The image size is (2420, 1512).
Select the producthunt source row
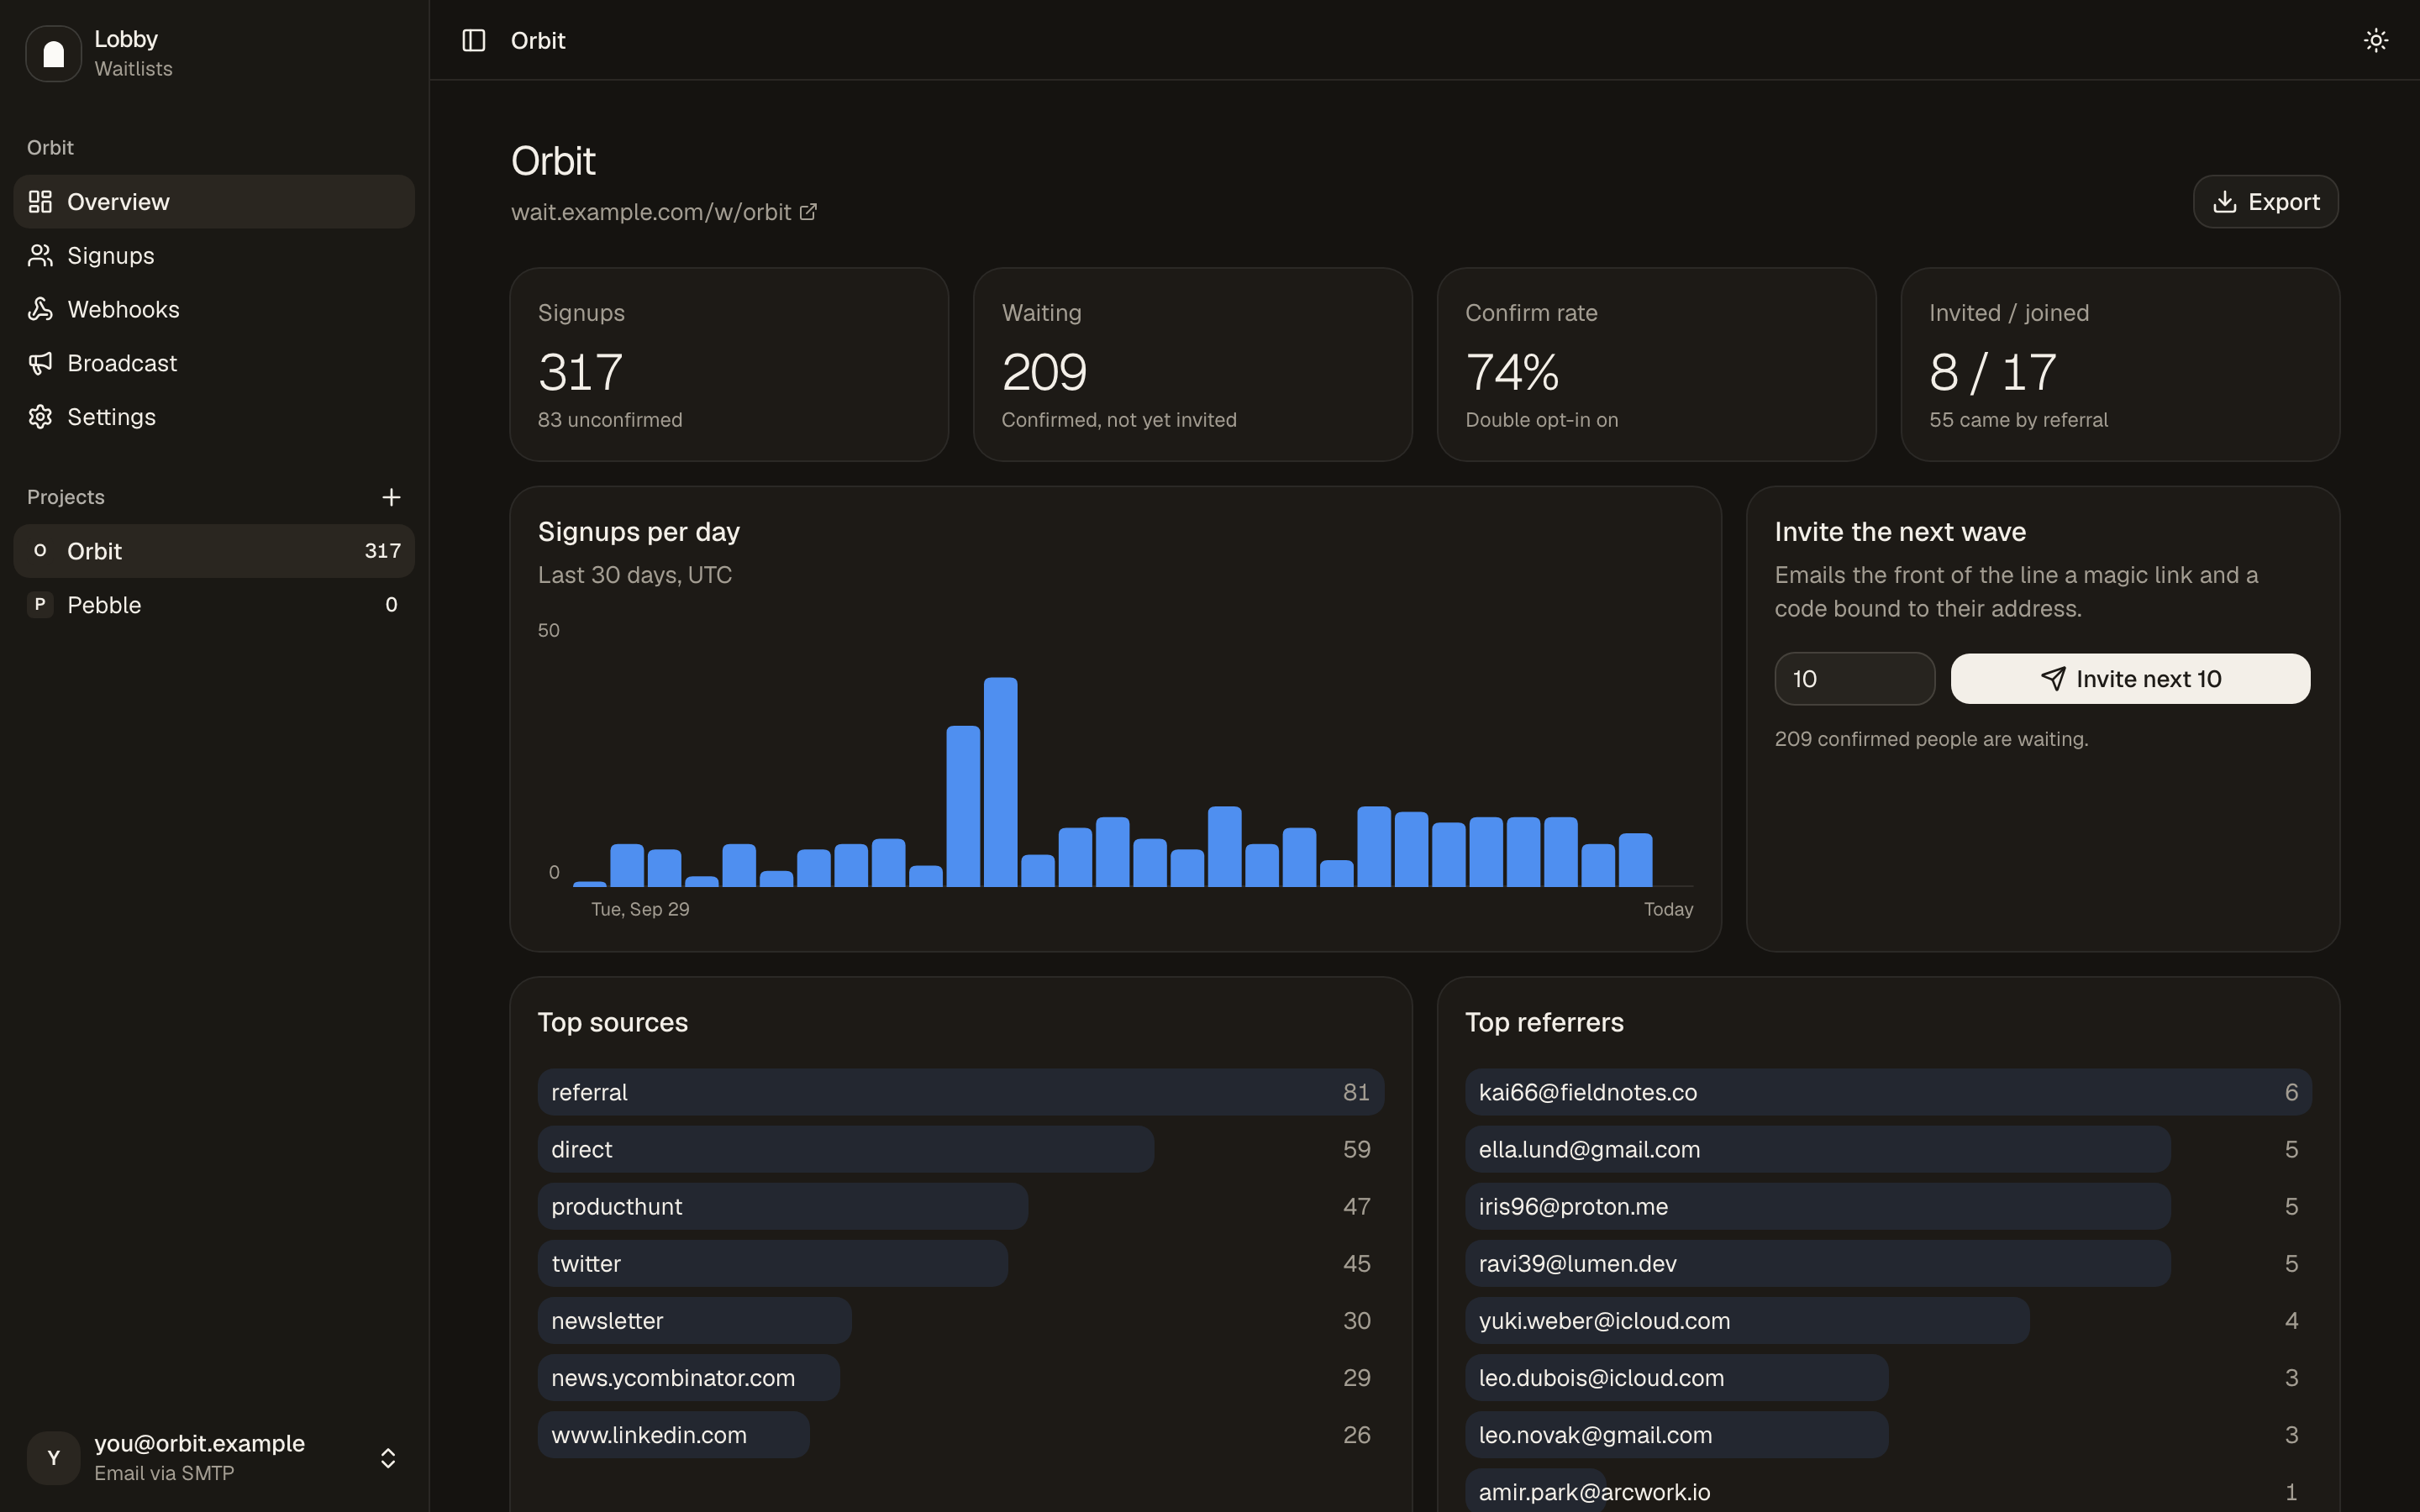[x=961, y=1206]
